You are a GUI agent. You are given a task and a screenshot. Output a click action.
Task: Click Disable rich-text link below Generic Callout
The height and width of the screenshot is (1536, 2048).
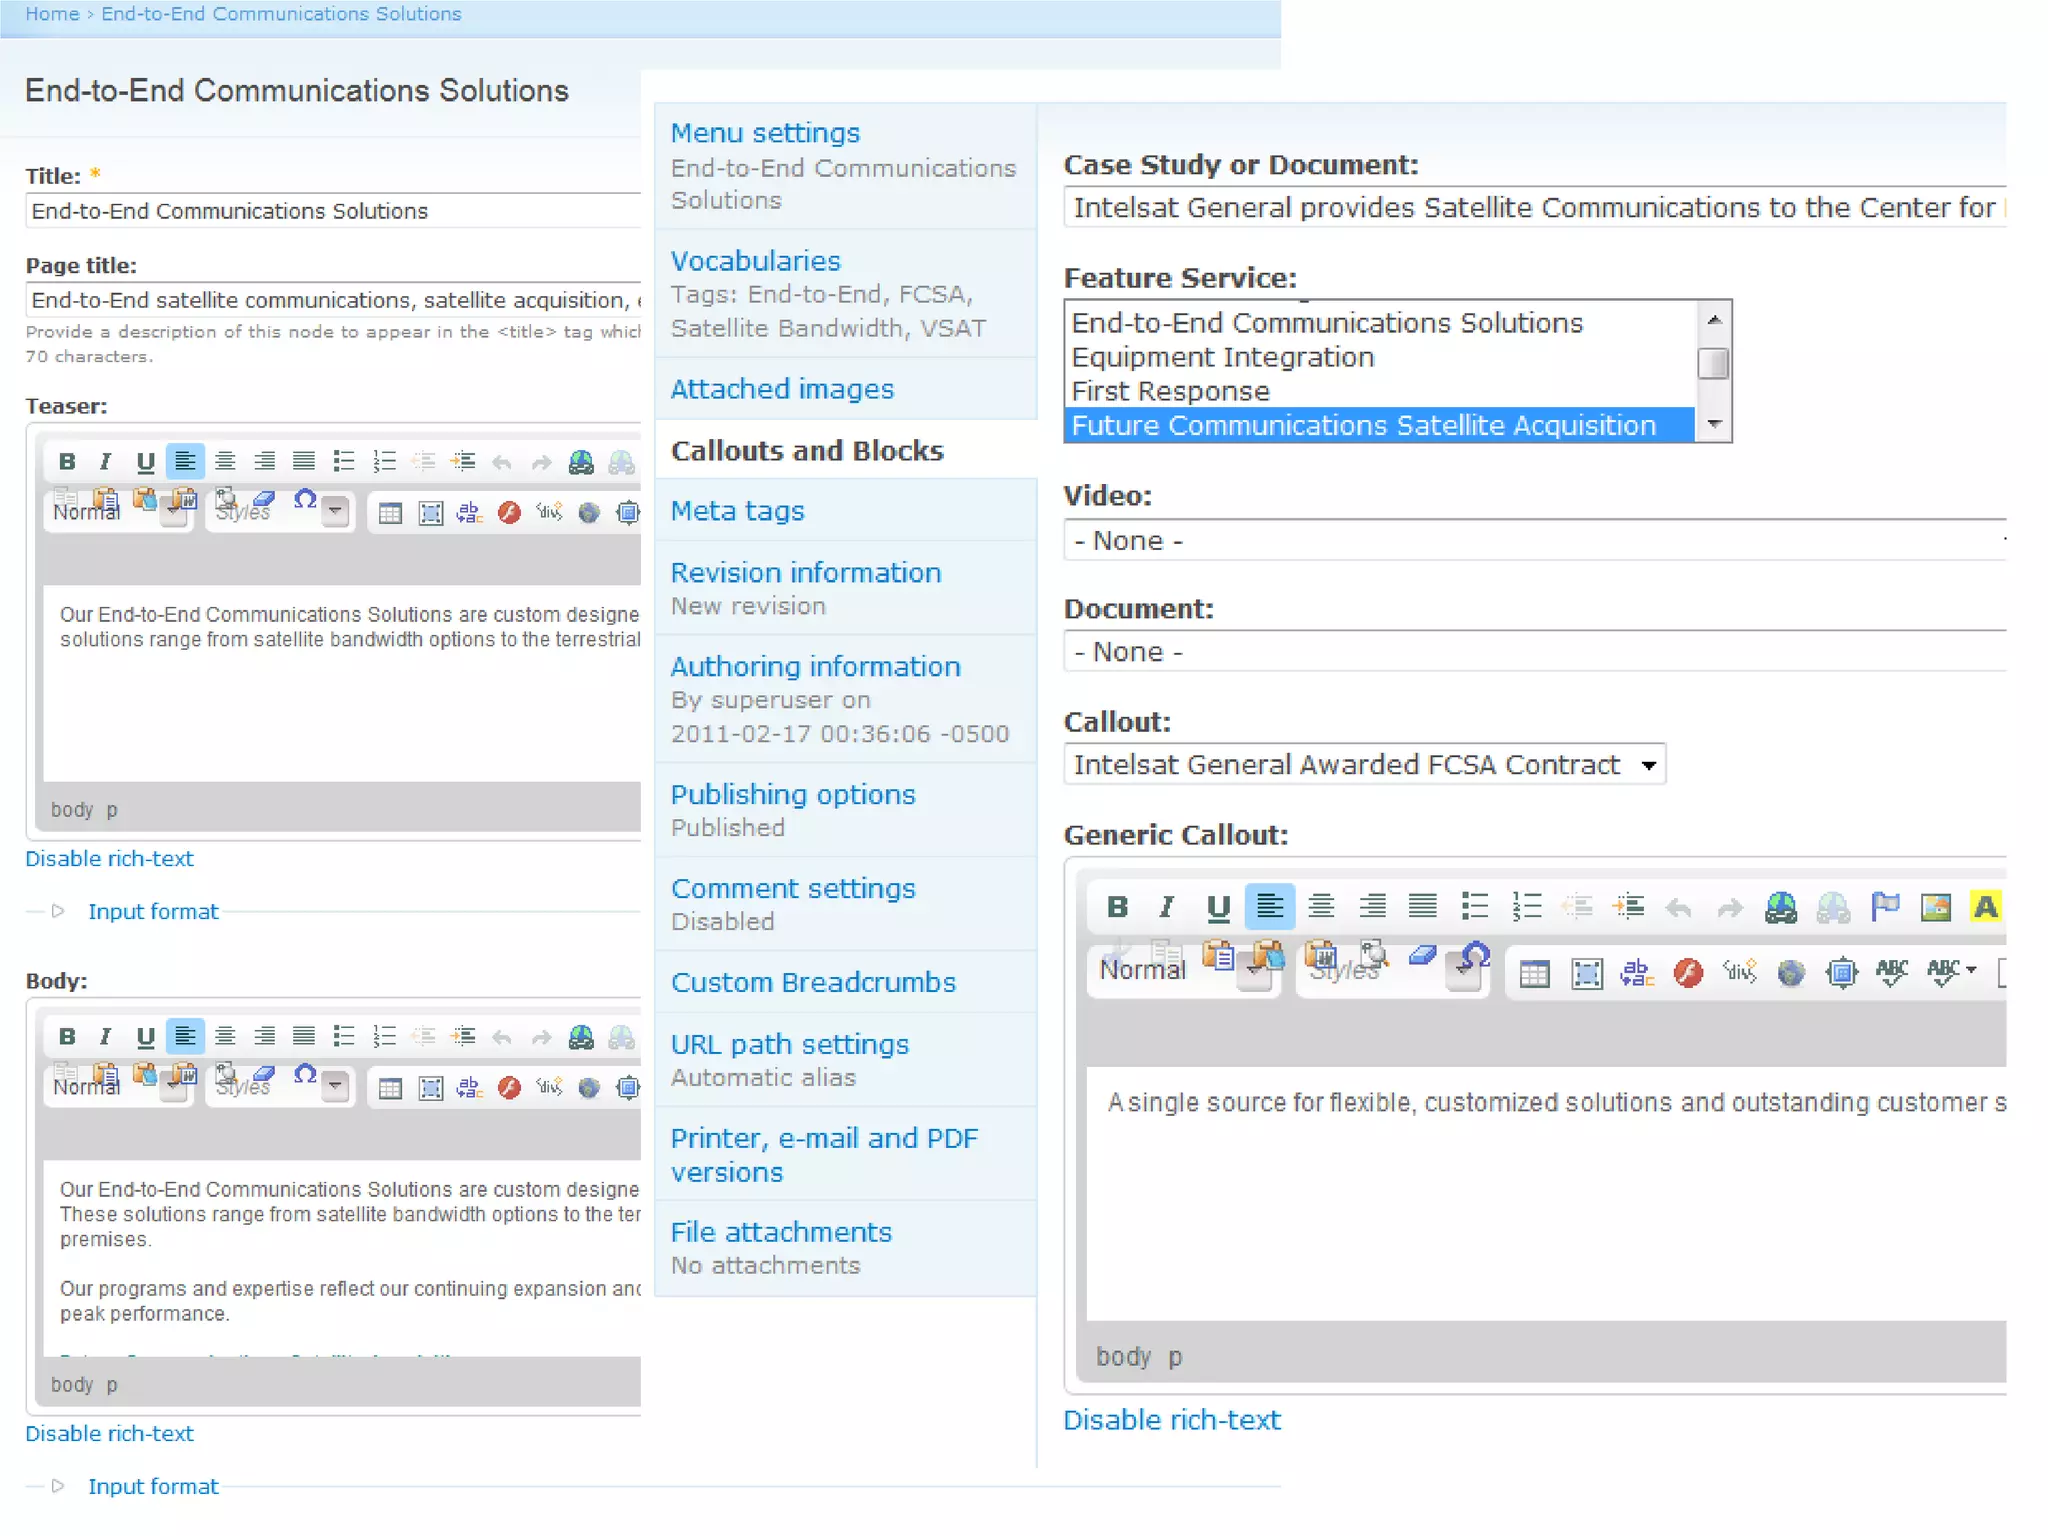click(x=1171, y=1420)
